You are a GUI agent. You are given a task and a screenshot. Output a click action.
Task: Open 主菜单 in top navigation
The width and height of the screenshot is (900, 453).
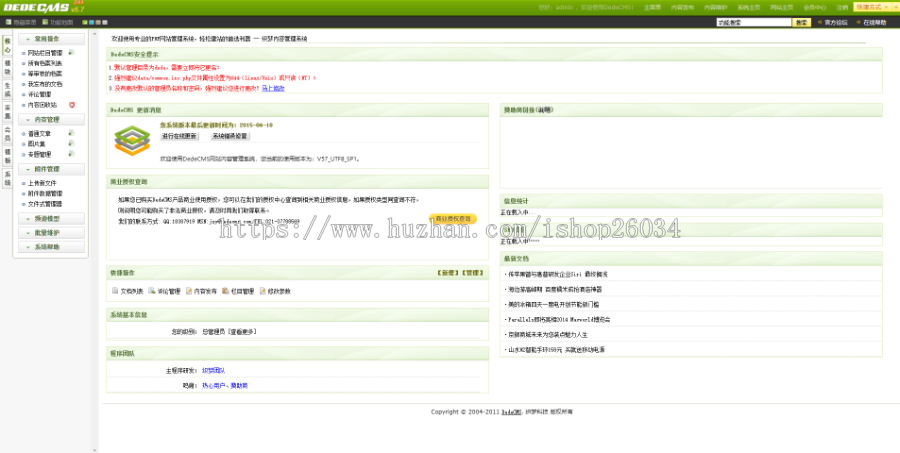tap(652, 7)
